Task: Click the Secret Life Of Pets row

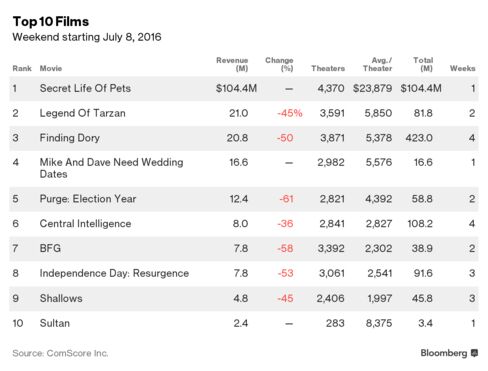Action: (x=244, y=89)
